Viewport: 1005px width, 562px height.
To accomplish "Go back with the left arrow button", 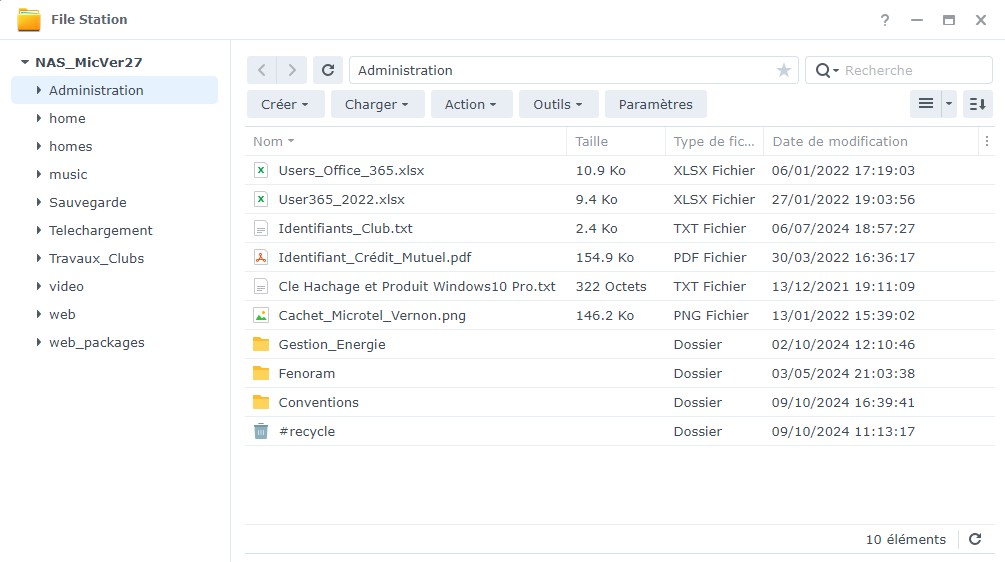I will coord(262,70).
